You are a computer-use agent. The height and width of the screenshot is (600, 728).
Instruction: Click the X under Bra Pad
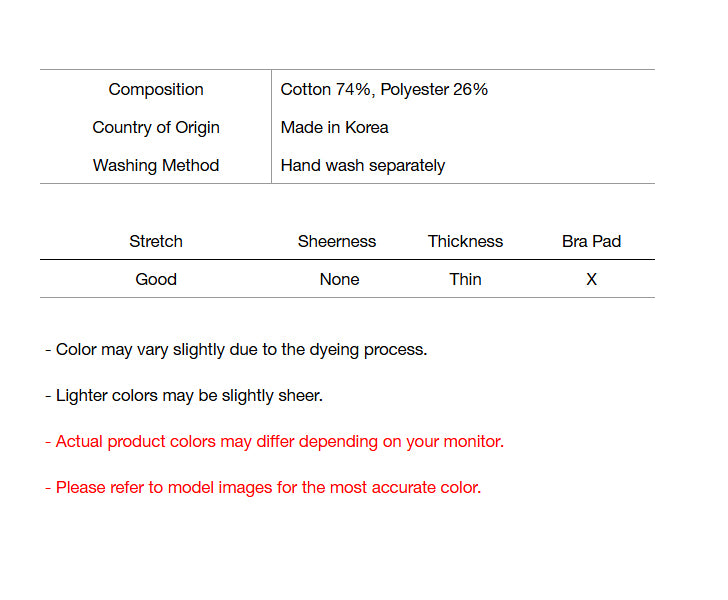coord(592,280)
